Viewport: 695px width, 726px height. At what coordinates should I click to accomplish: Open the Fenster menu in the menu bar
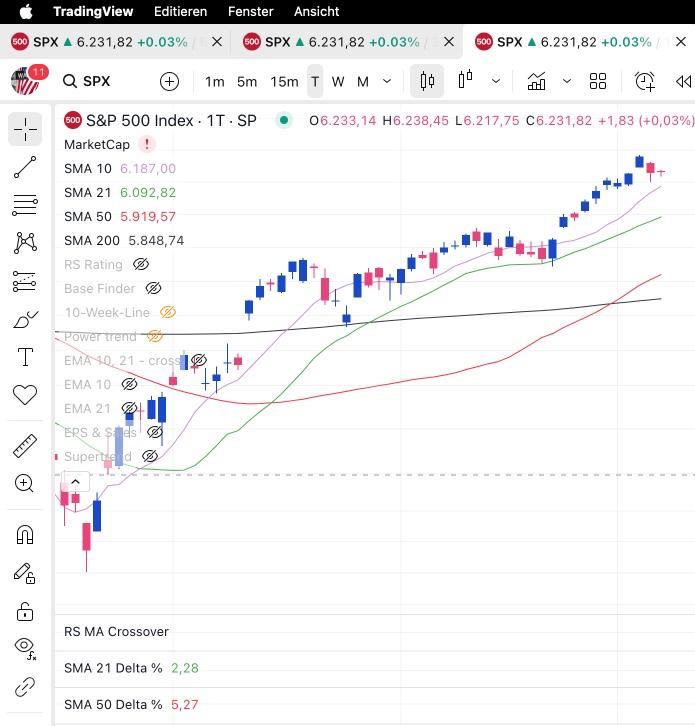point(250,11)
